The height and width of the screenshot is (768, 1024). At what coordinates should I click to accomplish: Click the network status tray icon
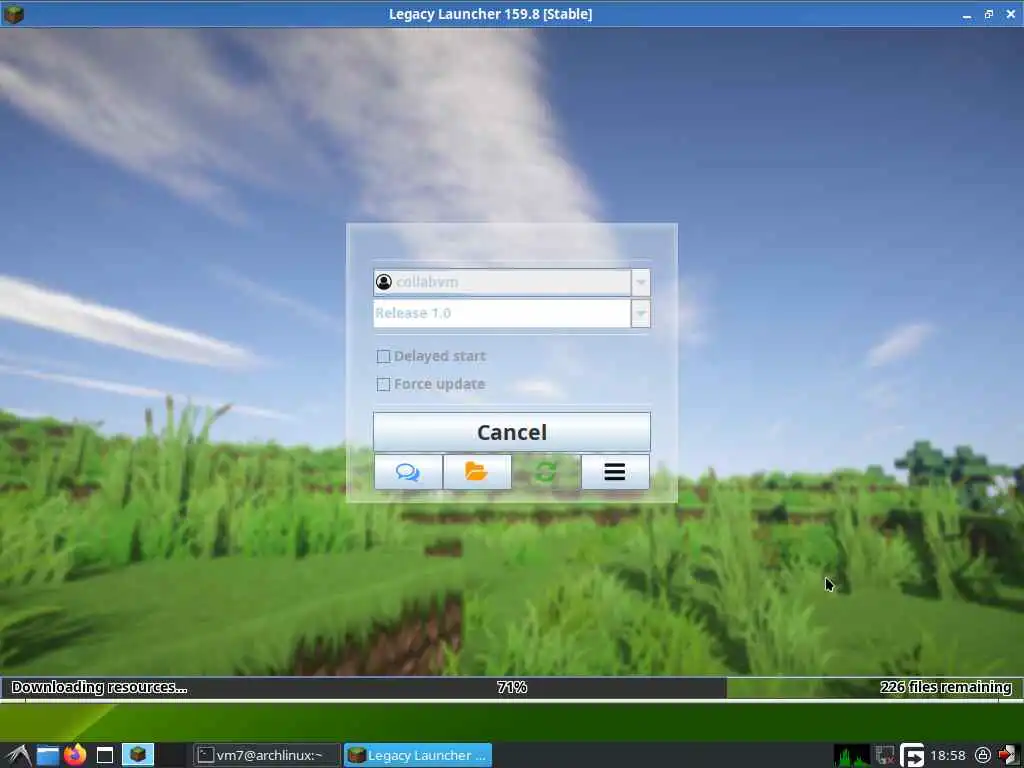coord(884,756)
